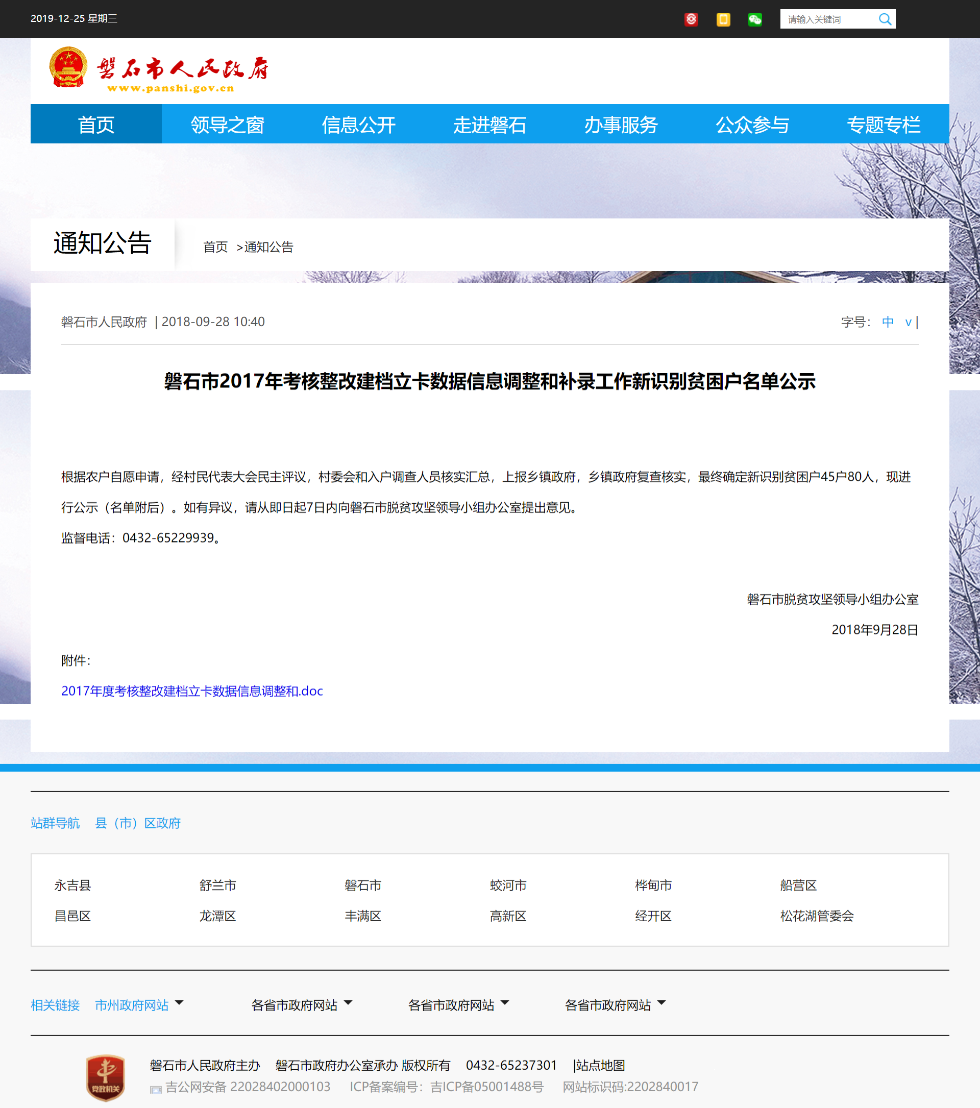980x1108 pixels.
Task: Click the magnifier search icon
Action: (x=884, y=19)
